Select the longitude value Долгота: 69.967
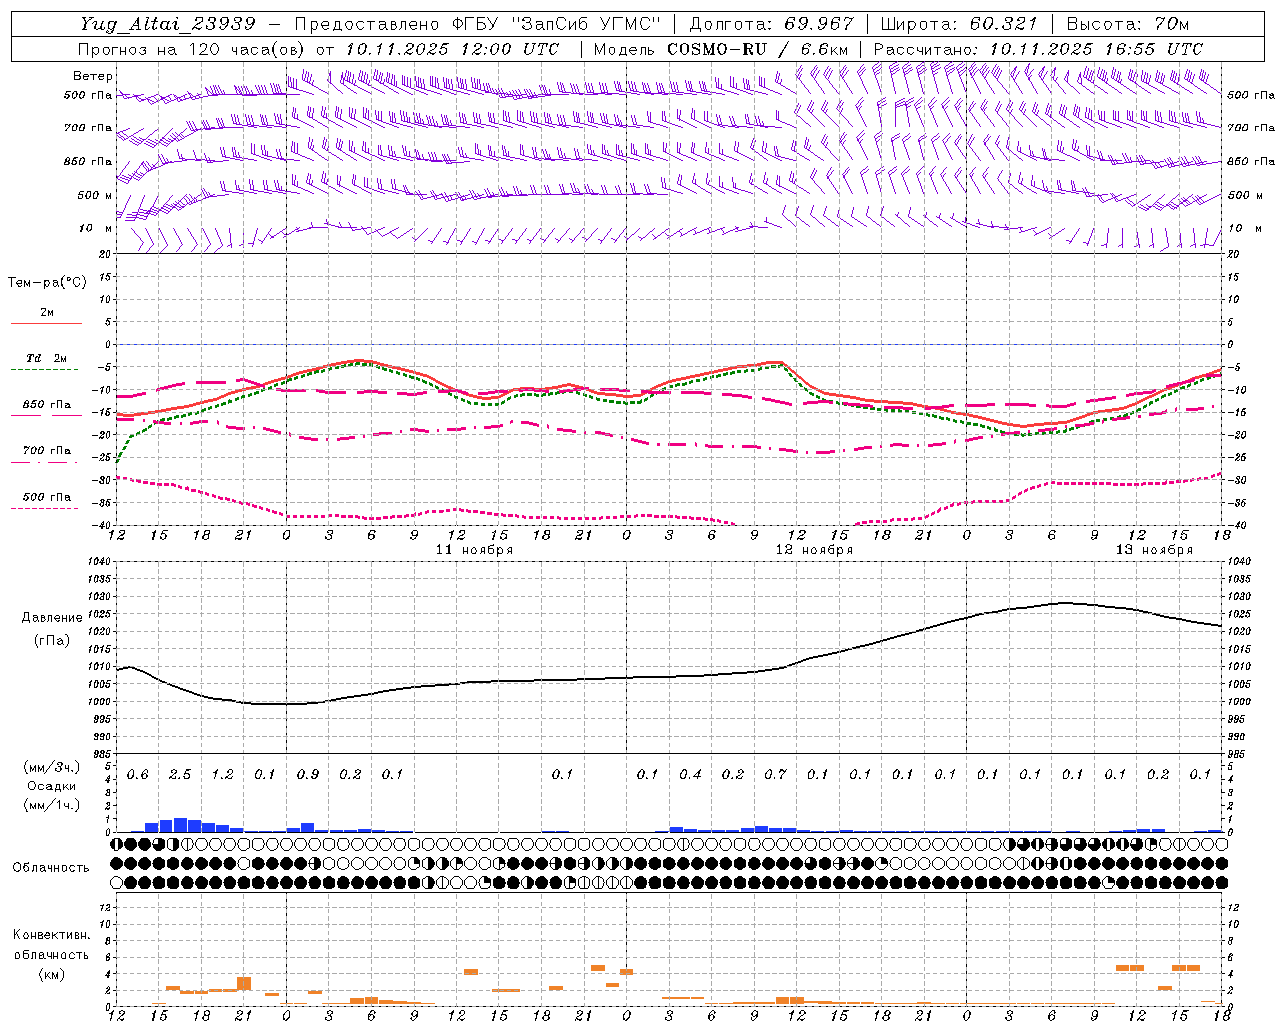Viewport: 1280px width, 1024px height. (772, 24)
